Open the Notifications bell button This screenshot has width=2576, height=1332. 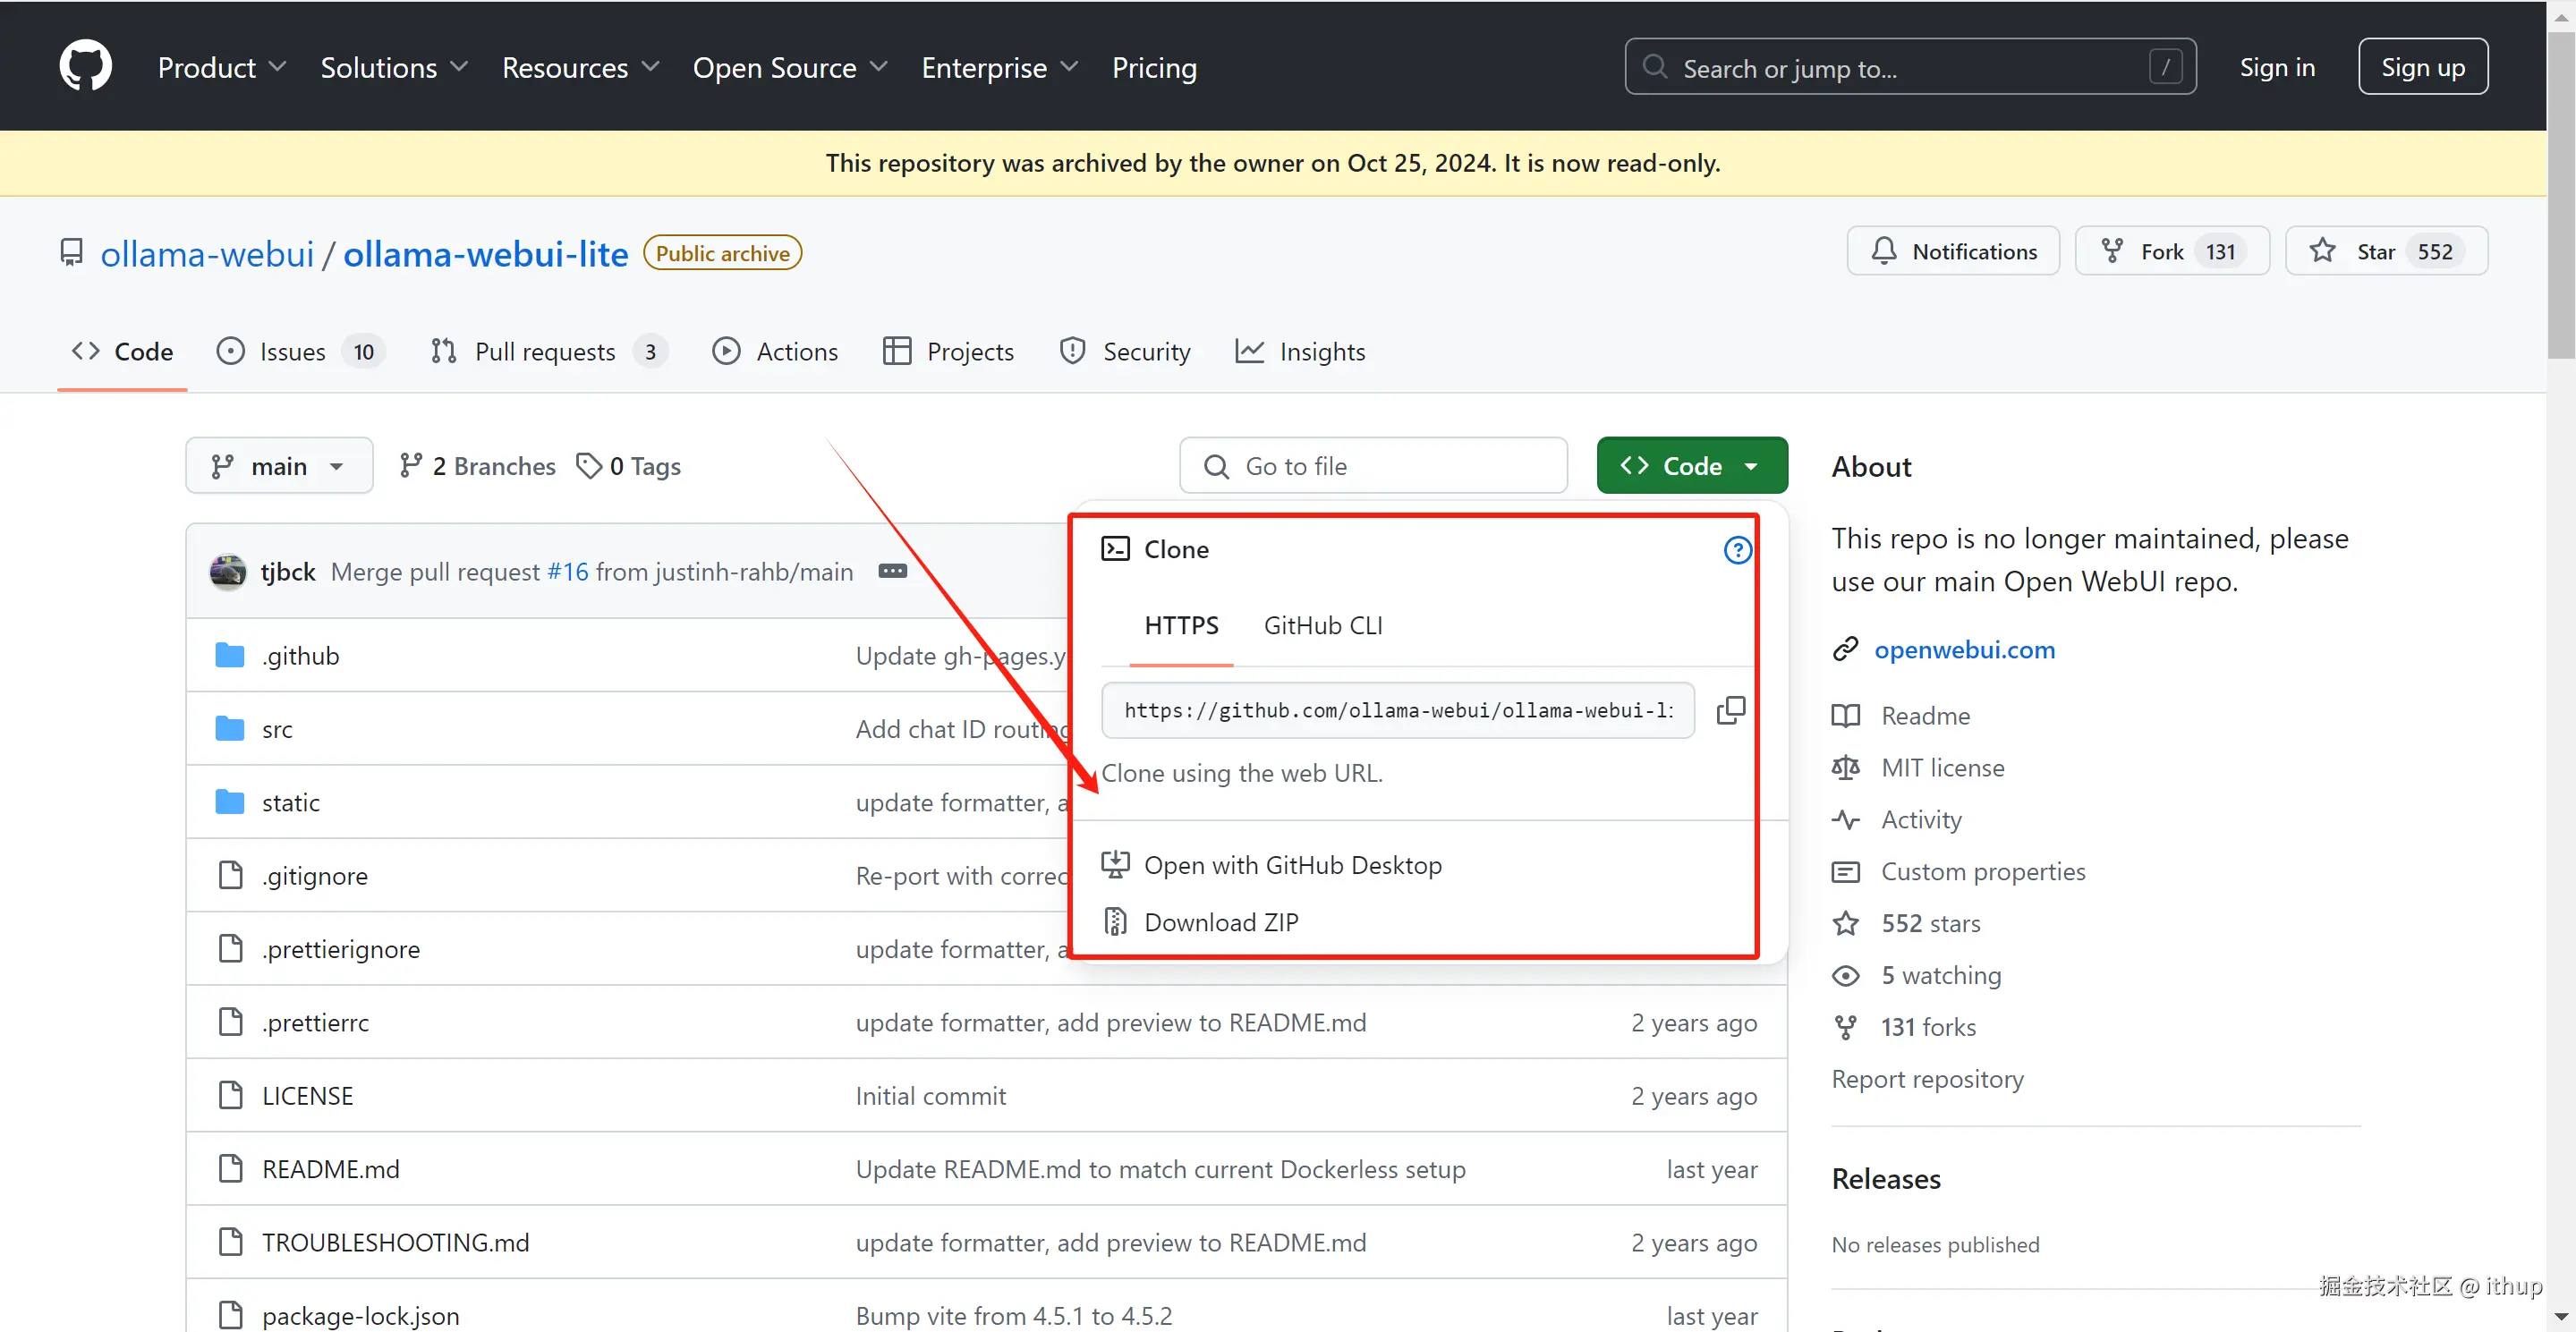pos(1952,251)
